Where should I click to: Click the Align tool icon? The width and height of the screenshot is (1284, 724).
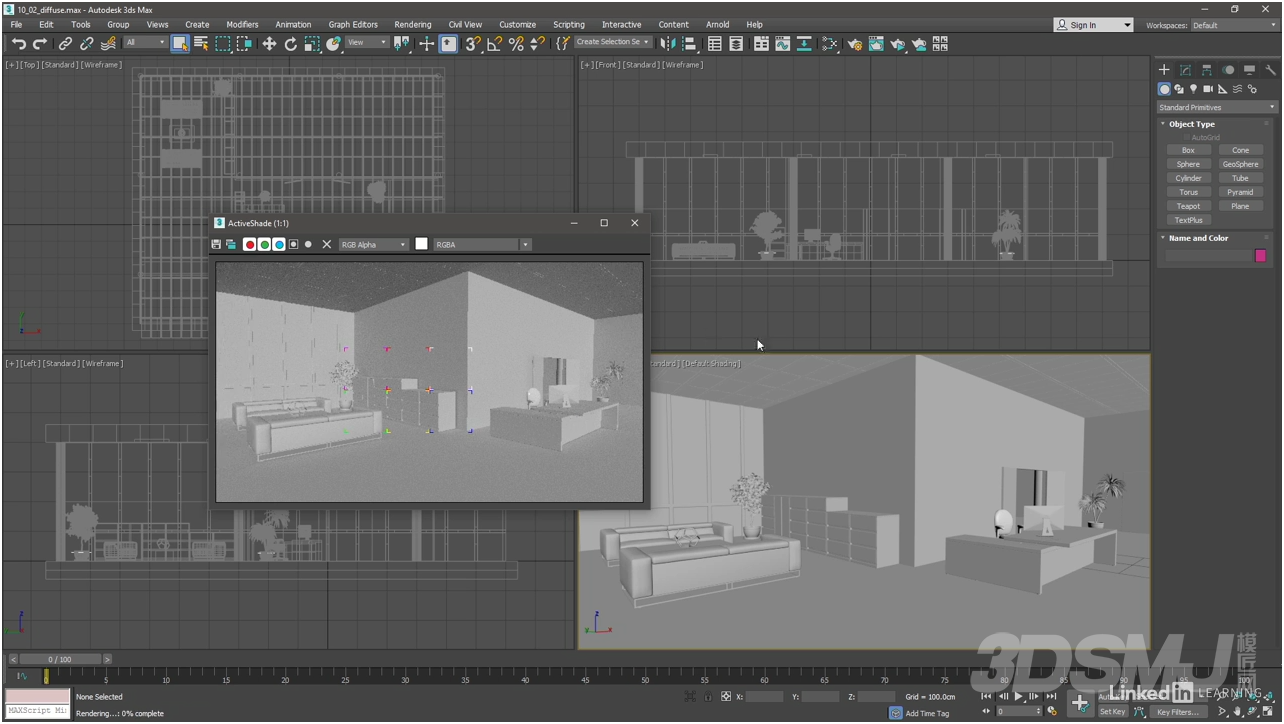[x=689, y=44]
